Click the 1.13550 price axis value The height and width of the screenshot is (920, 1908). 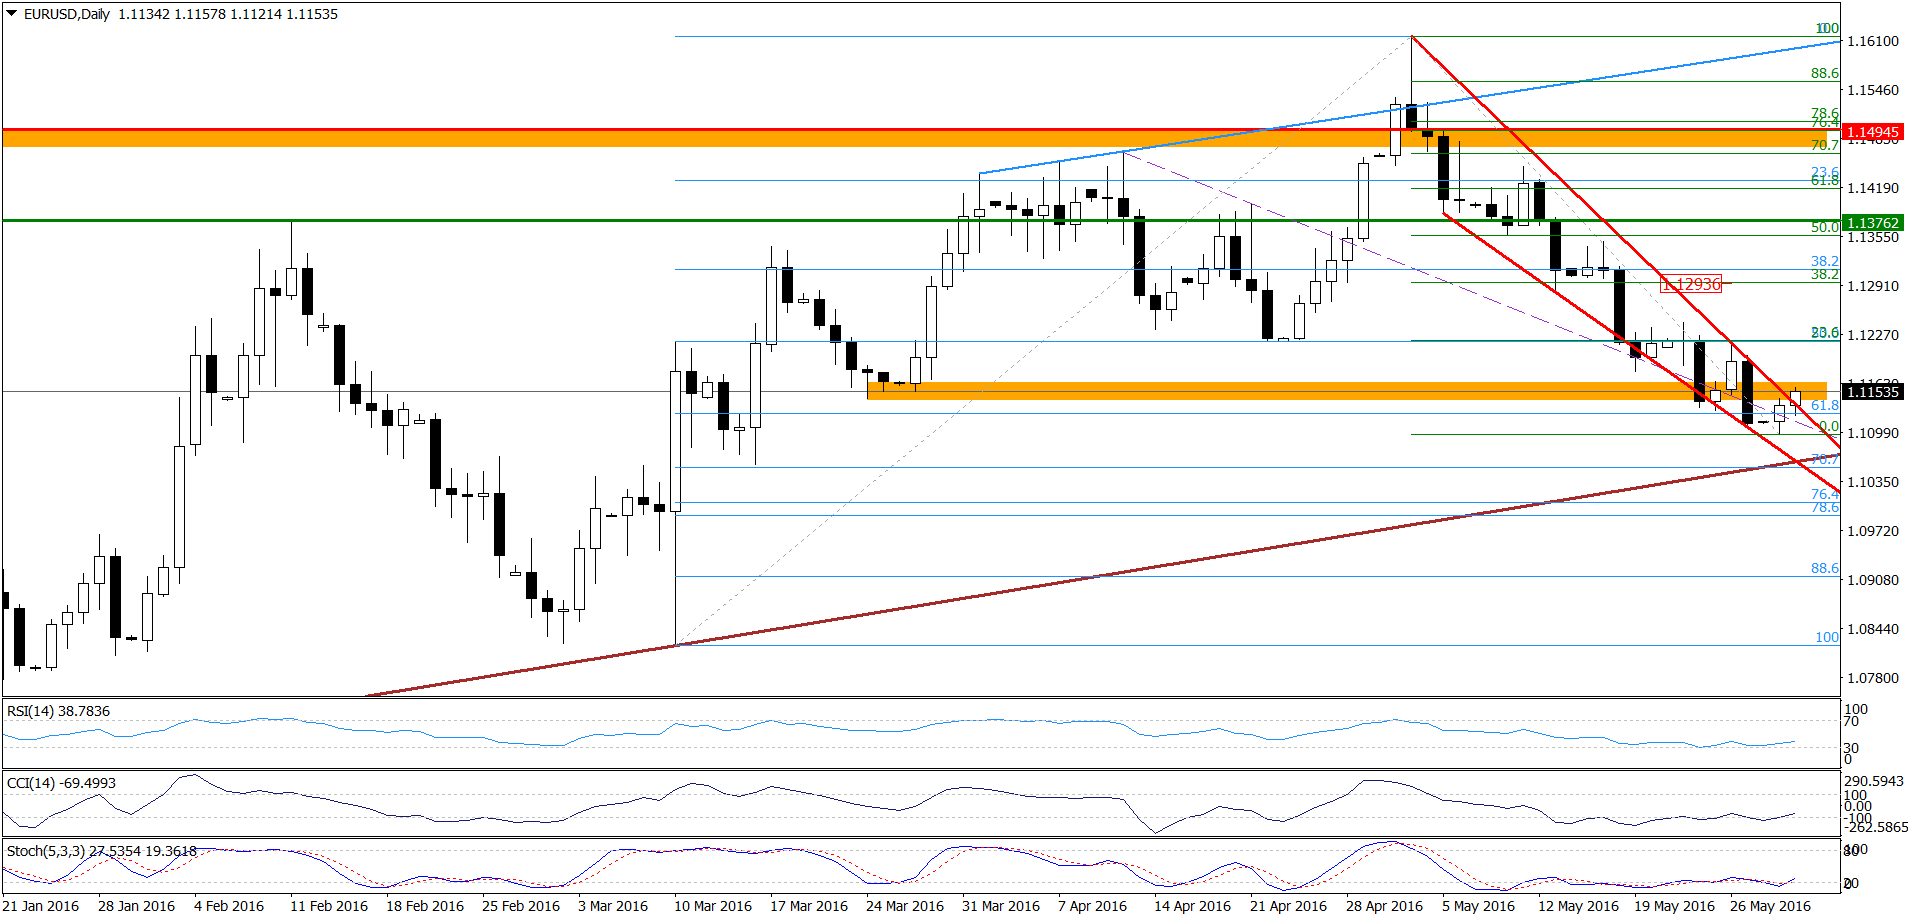1873,237
